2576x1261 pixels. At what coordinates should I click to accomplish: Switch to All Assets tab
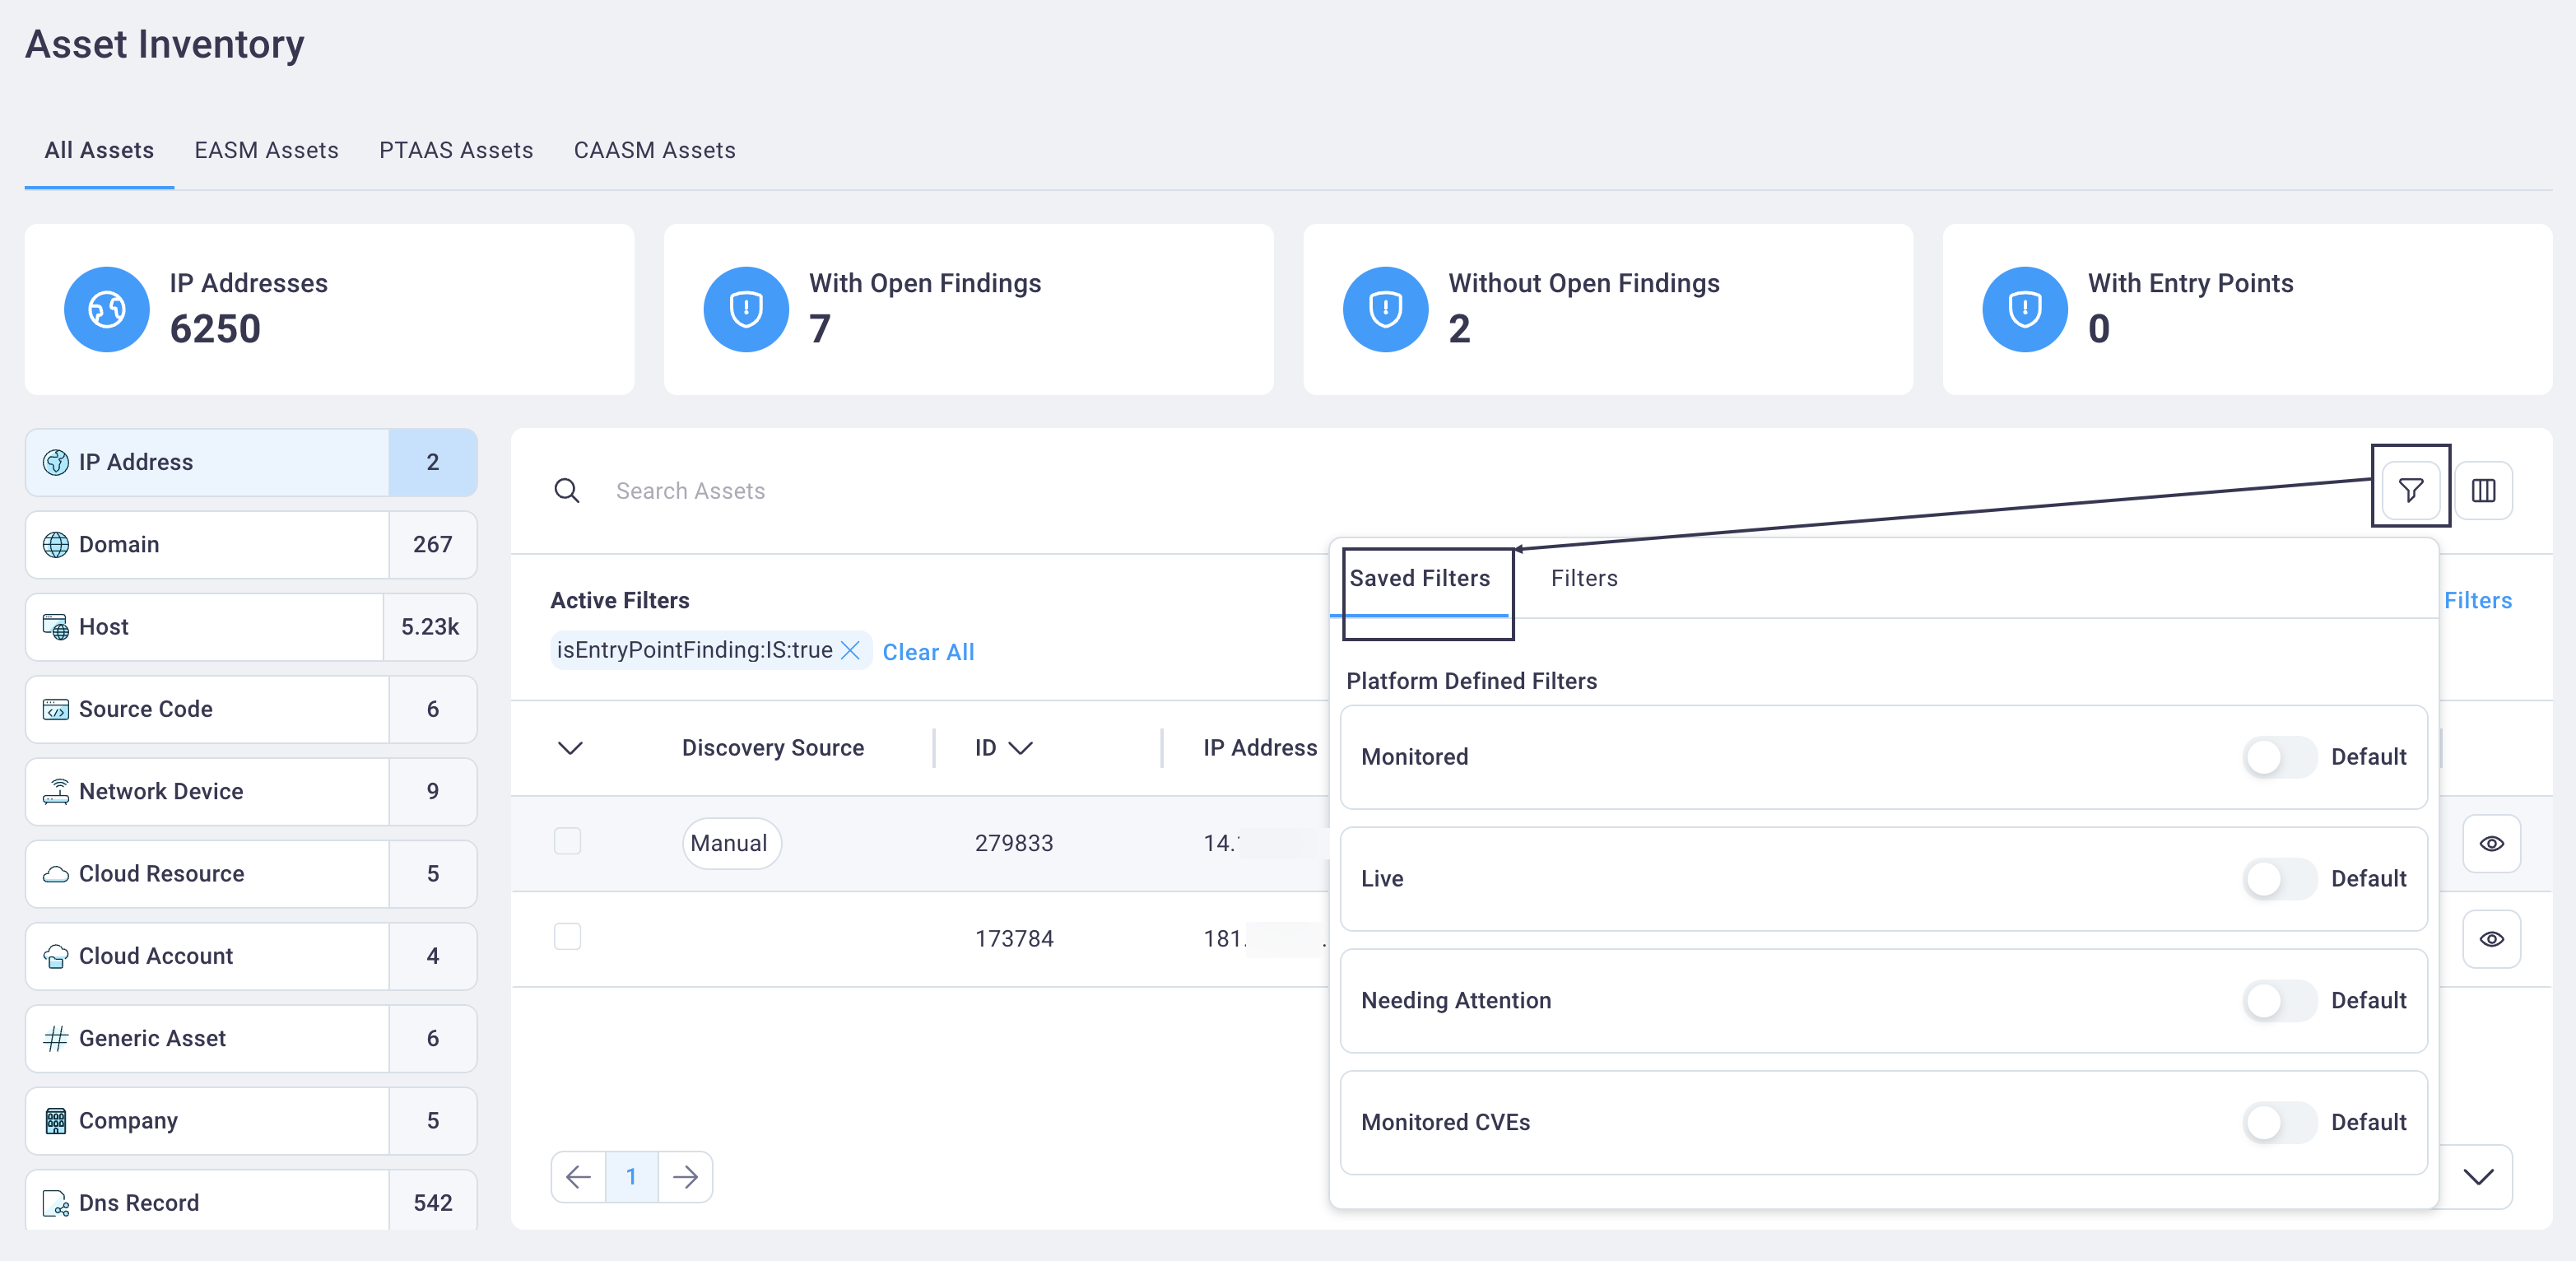(99, 150)
